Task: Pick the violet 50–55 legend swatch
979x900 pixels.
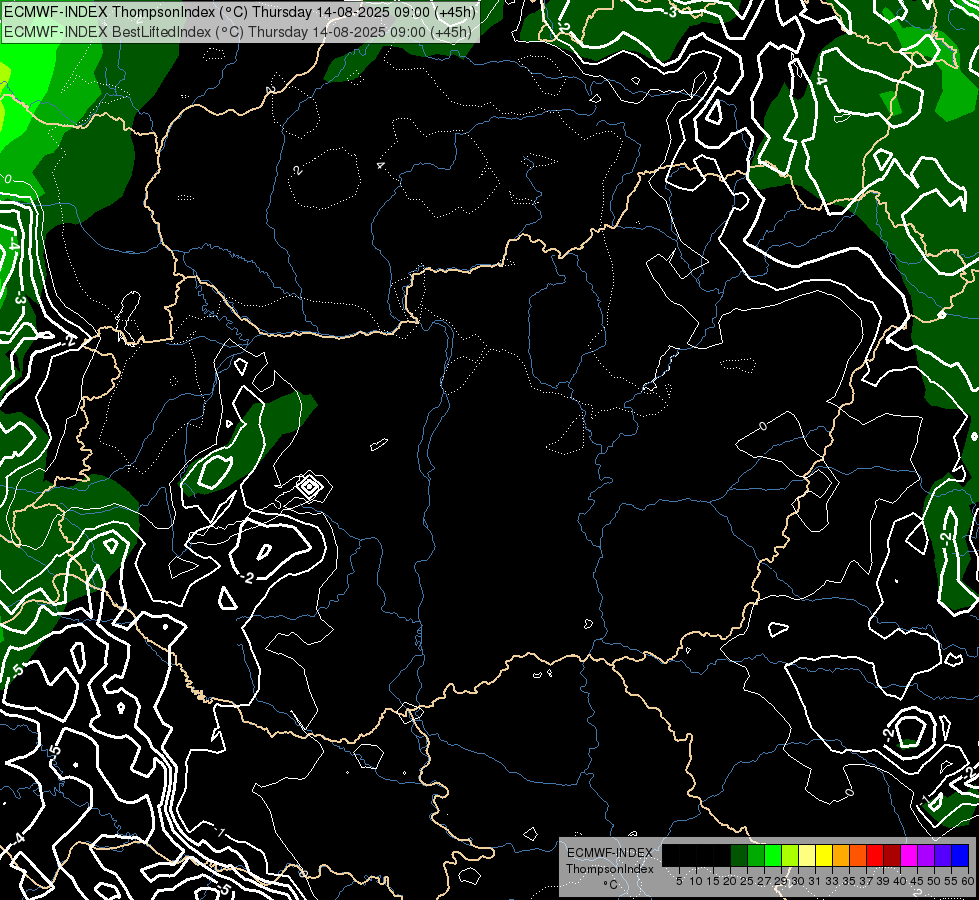Action: 943,855
